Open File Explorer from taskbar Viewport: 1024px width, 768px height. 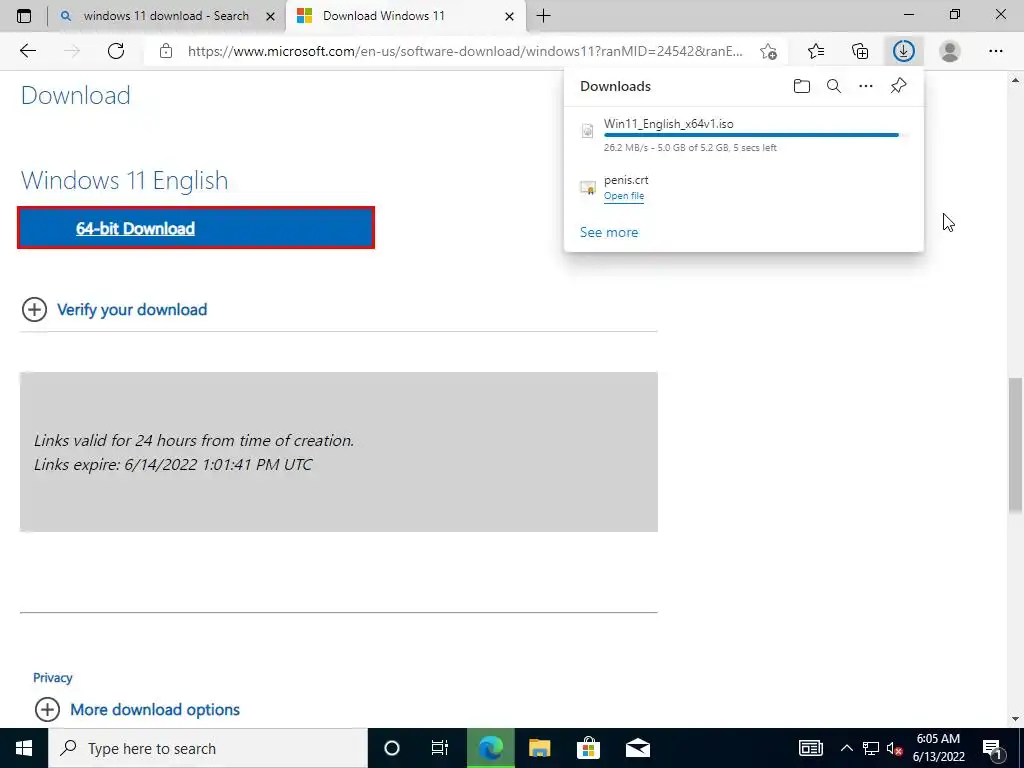point(539,748)
